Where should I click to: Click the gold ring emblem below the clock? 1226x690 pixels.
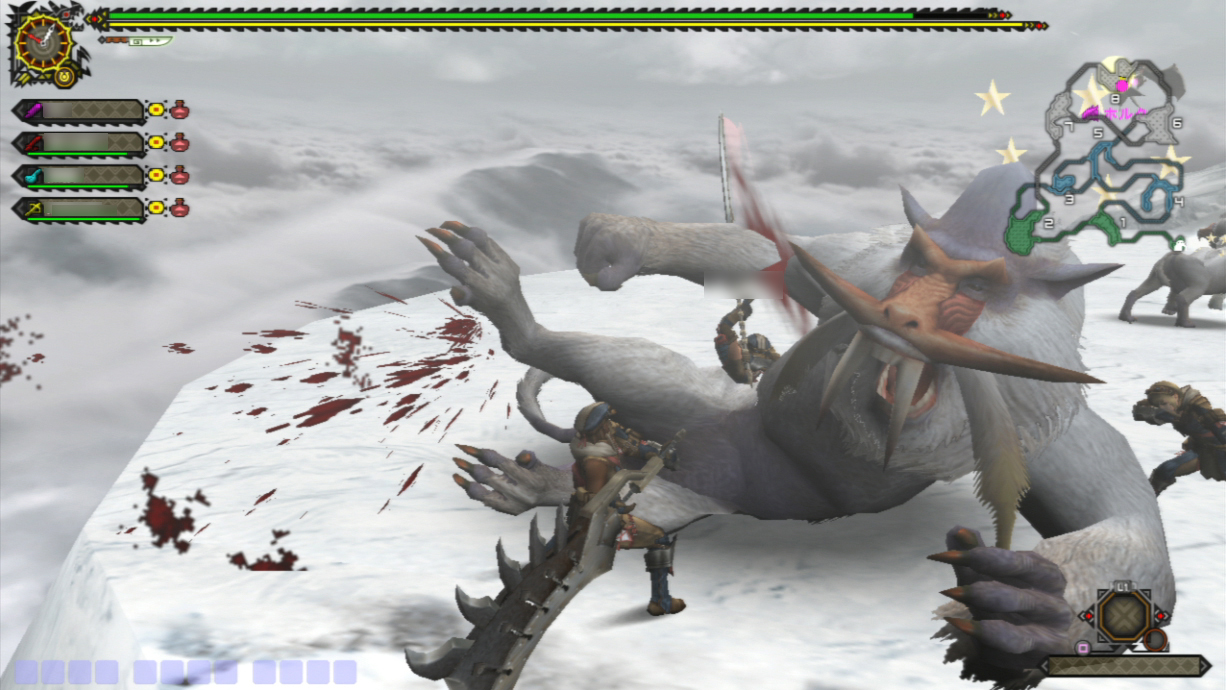64,76
